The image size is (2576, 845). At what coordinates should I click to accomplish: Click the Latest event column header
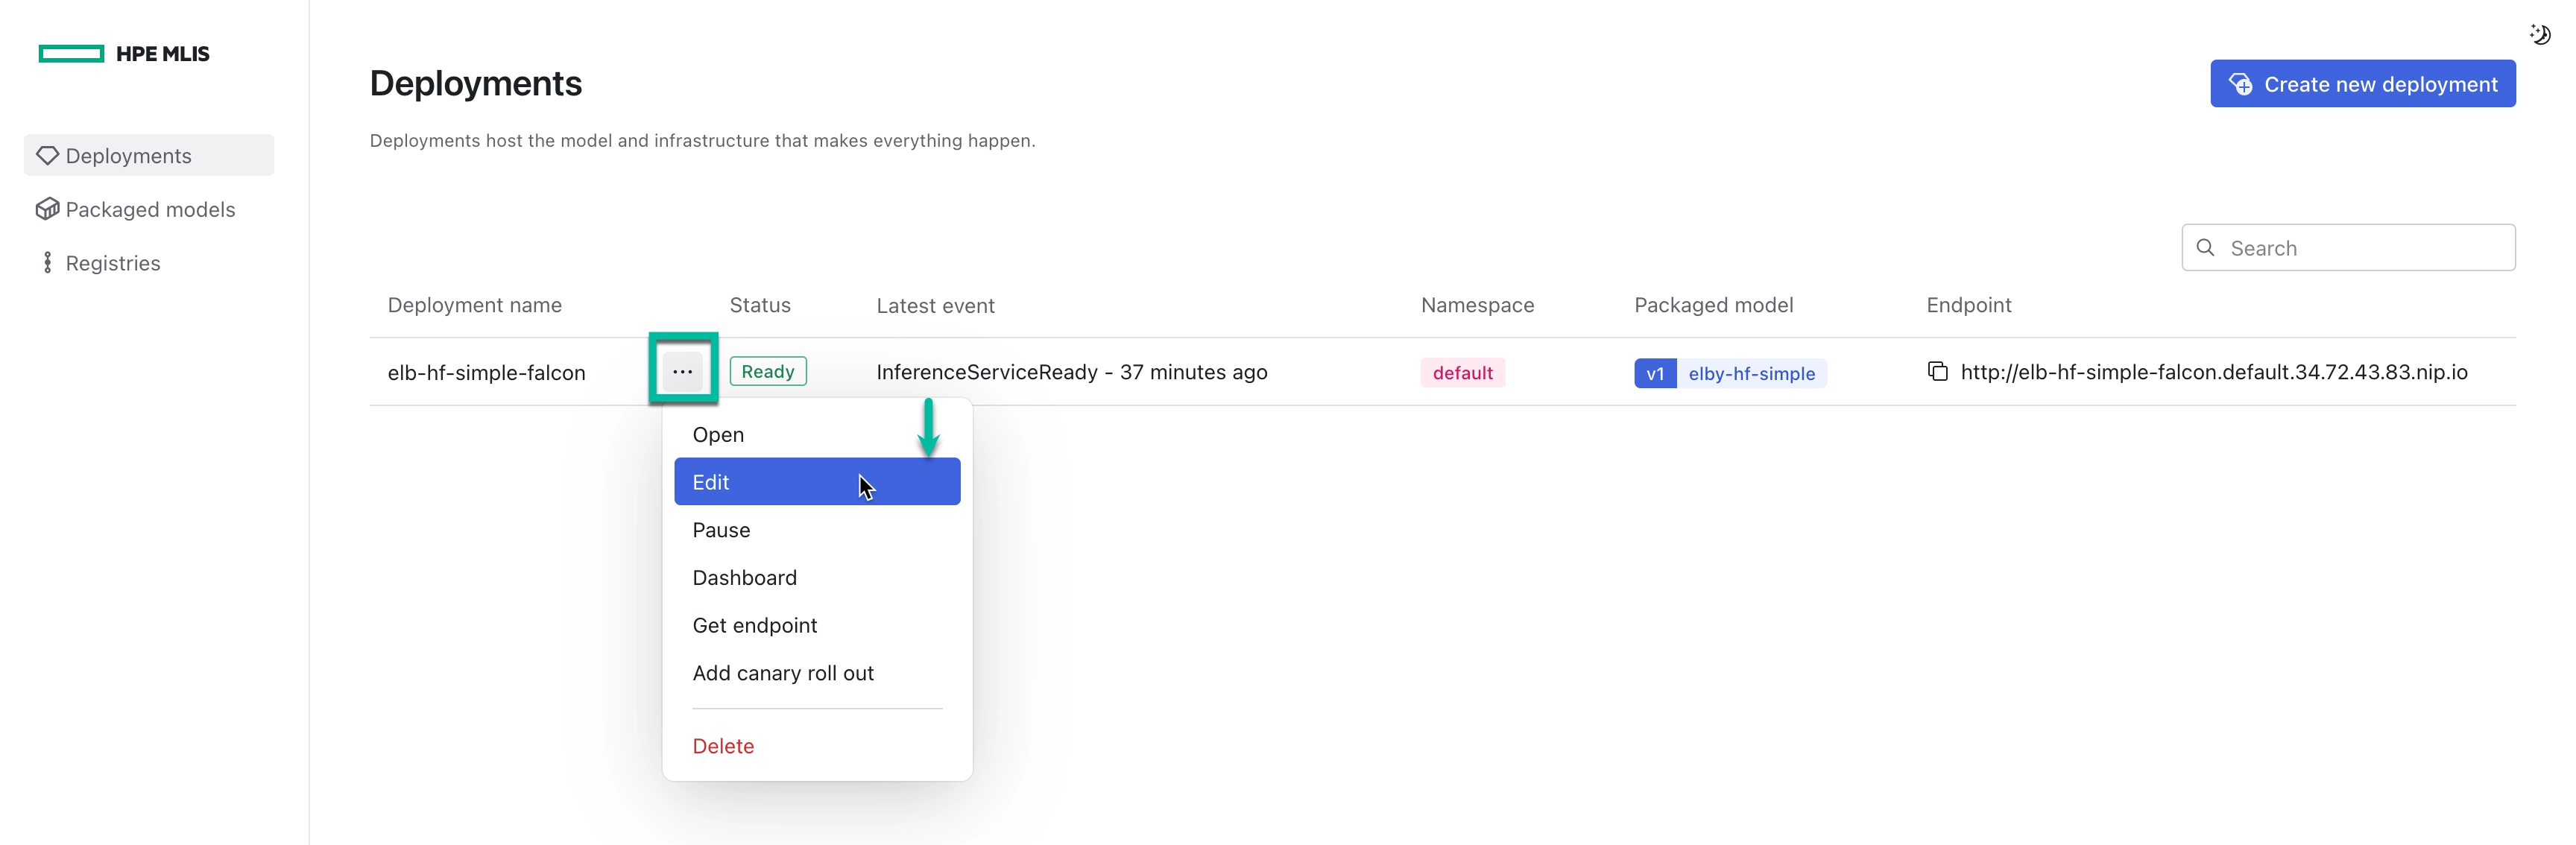935,306
